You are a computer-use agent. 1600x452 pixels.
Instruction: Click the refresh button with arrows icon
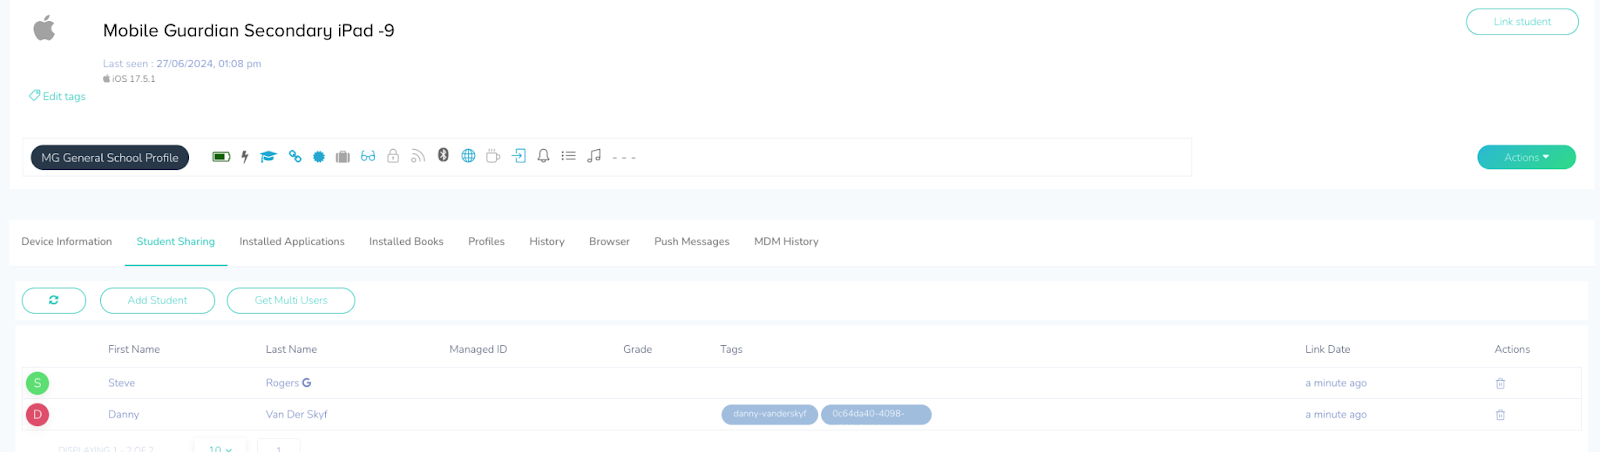[54, 300]
